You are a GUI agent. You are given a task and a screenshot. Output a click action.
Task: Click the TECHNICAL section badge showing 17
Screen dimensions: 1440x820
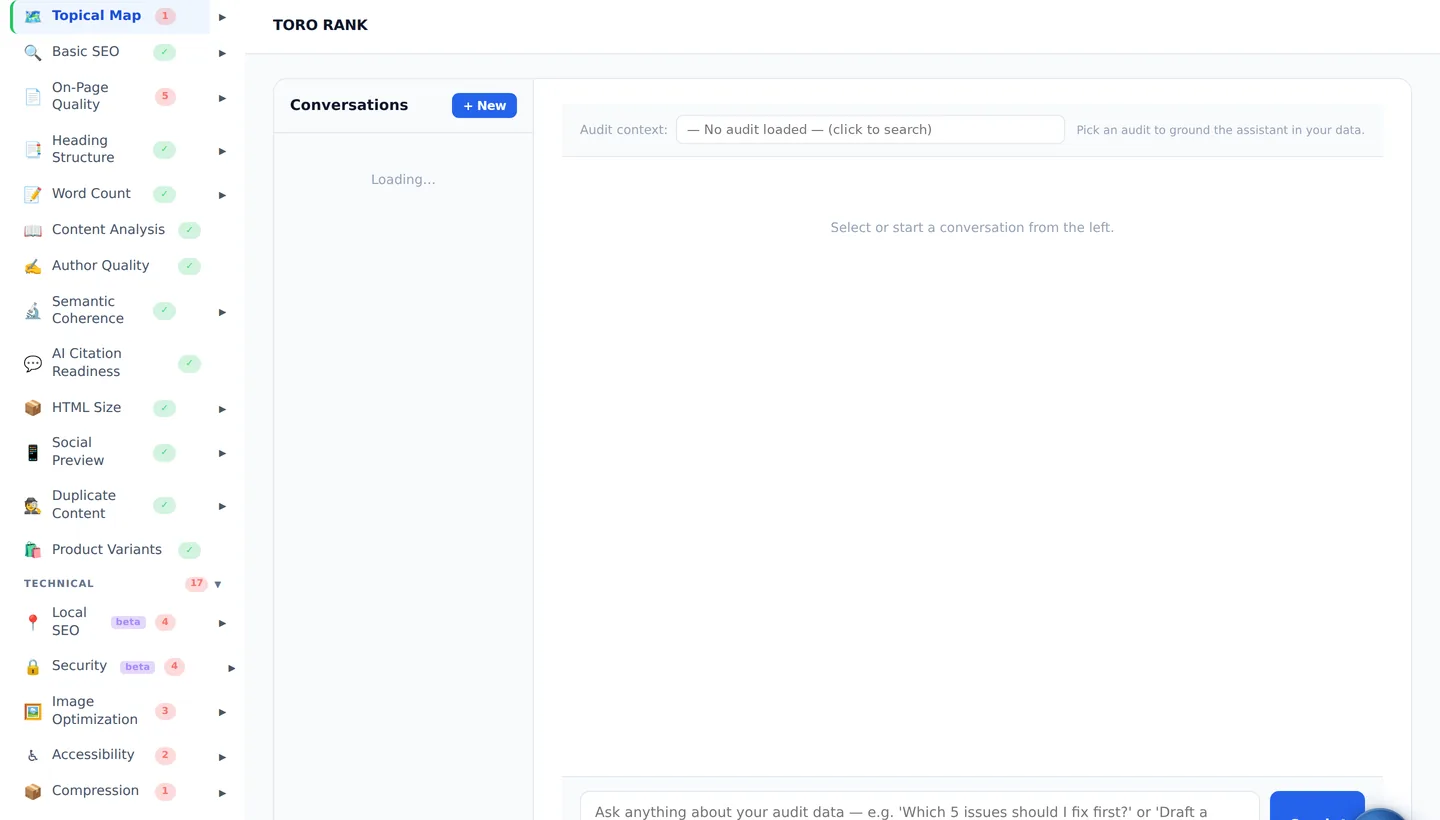click(196, 584)
